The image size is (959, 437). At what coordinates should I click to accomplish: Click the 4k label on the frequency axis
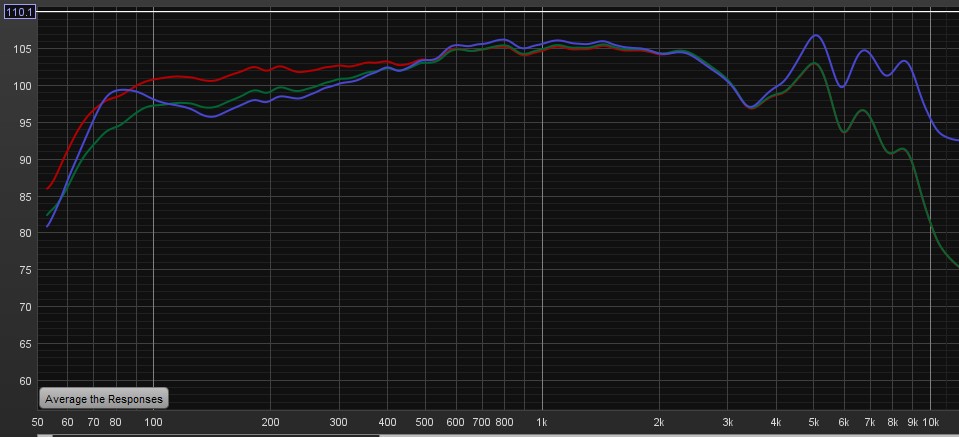[x=776, y=422]
